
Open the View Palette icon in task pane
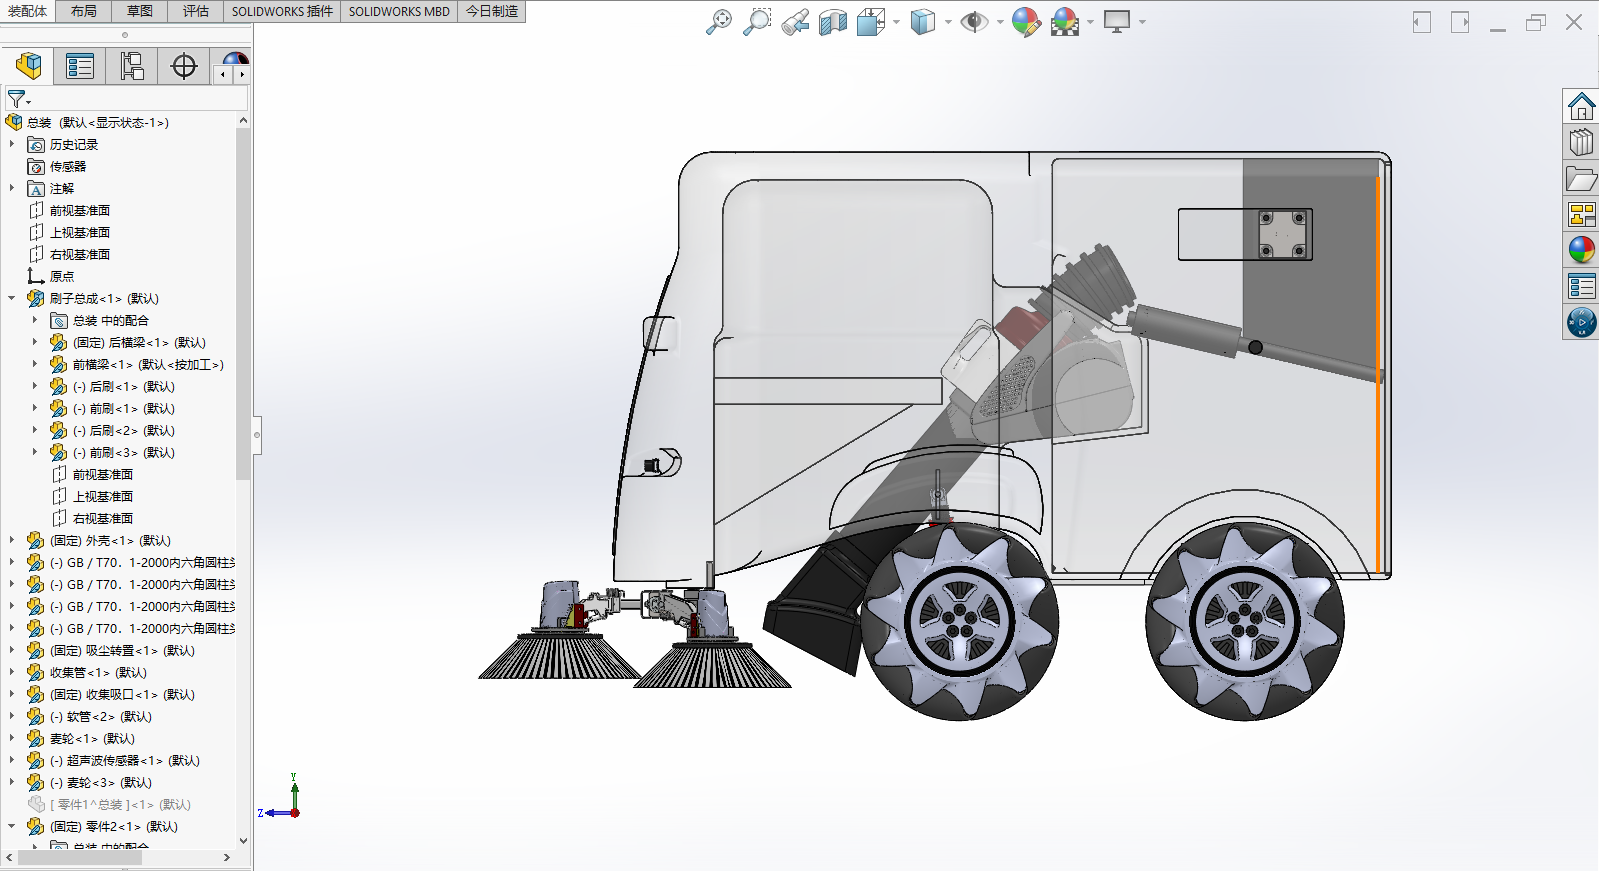click(x=1581, y=214)
